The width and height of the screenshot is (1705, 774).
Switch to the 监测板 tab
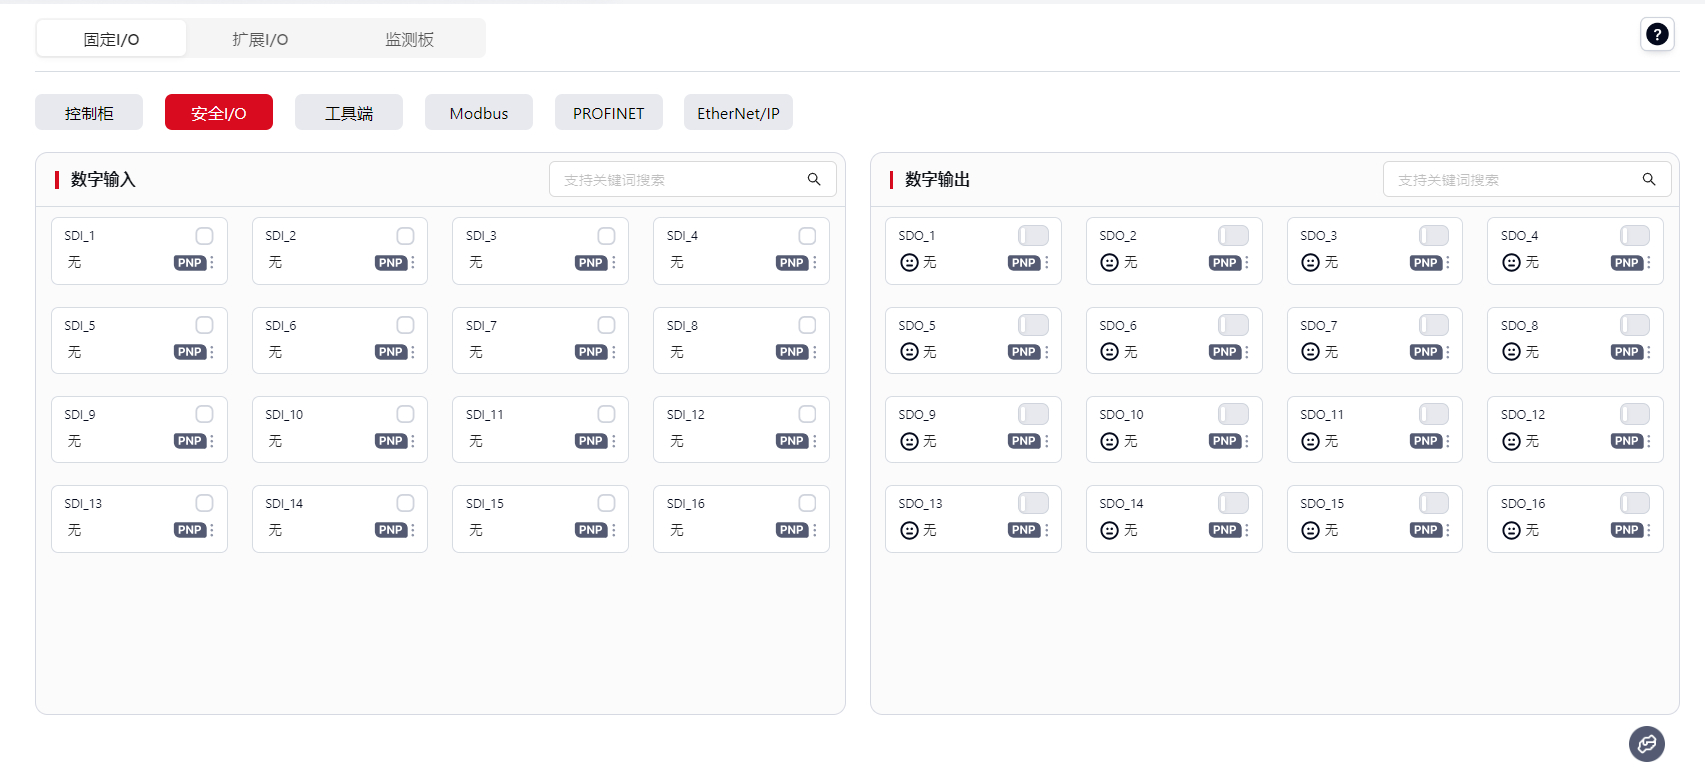409,39
